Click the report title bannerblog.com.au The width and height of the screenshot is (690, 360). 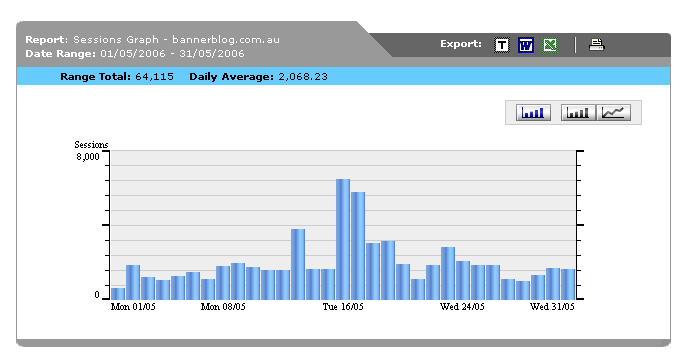coord(226,40)
